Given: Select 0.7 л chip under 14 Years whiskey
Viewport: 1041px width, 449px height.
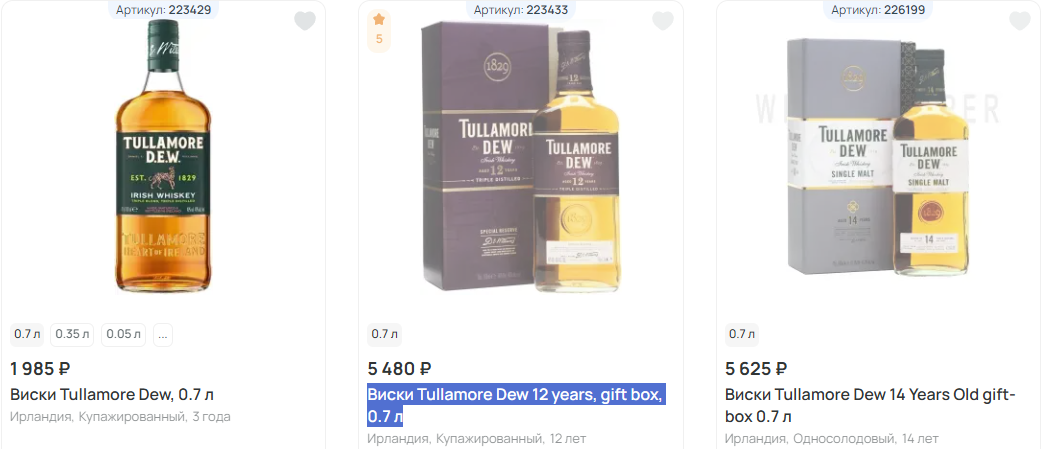Looking at the screenshot, I should (x=742, y=334).
